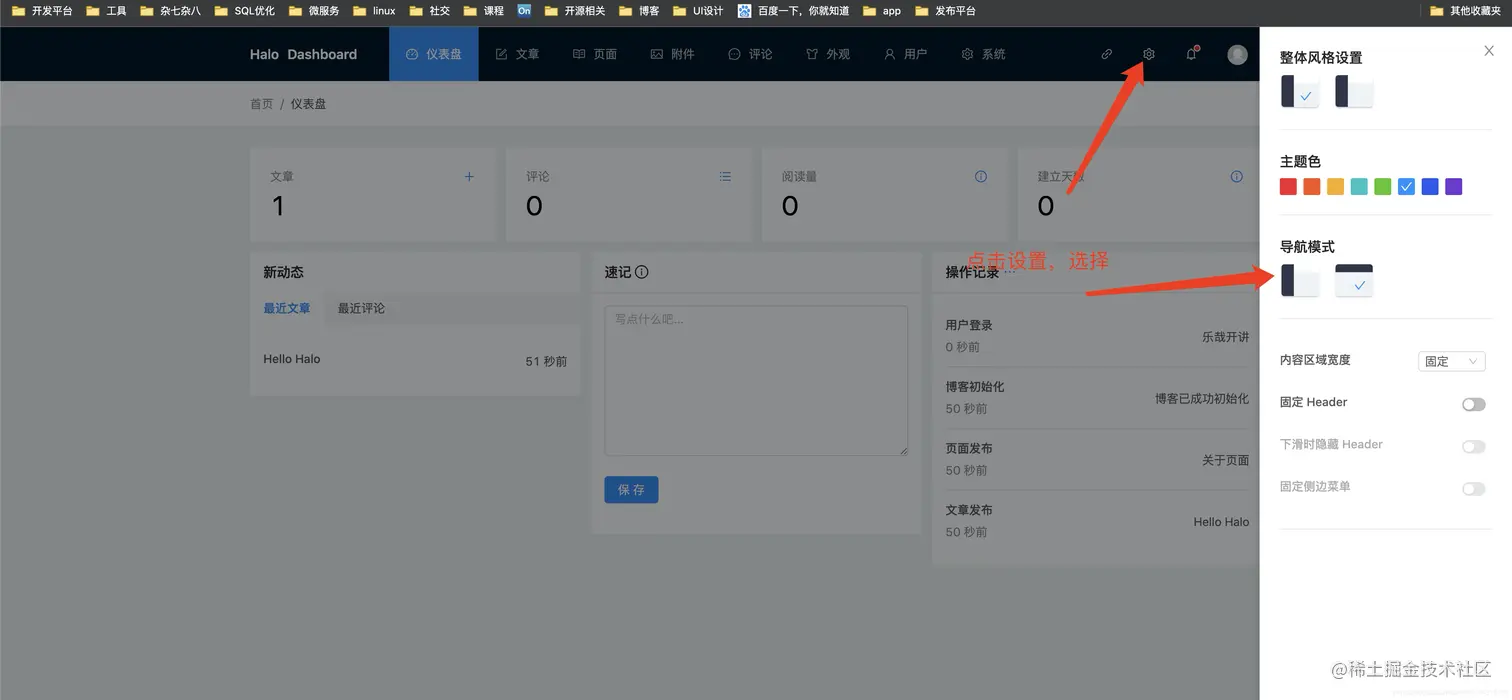Open 工具 bookmark folder
This screenshot has height=700, width=1512.
(106, 11)
